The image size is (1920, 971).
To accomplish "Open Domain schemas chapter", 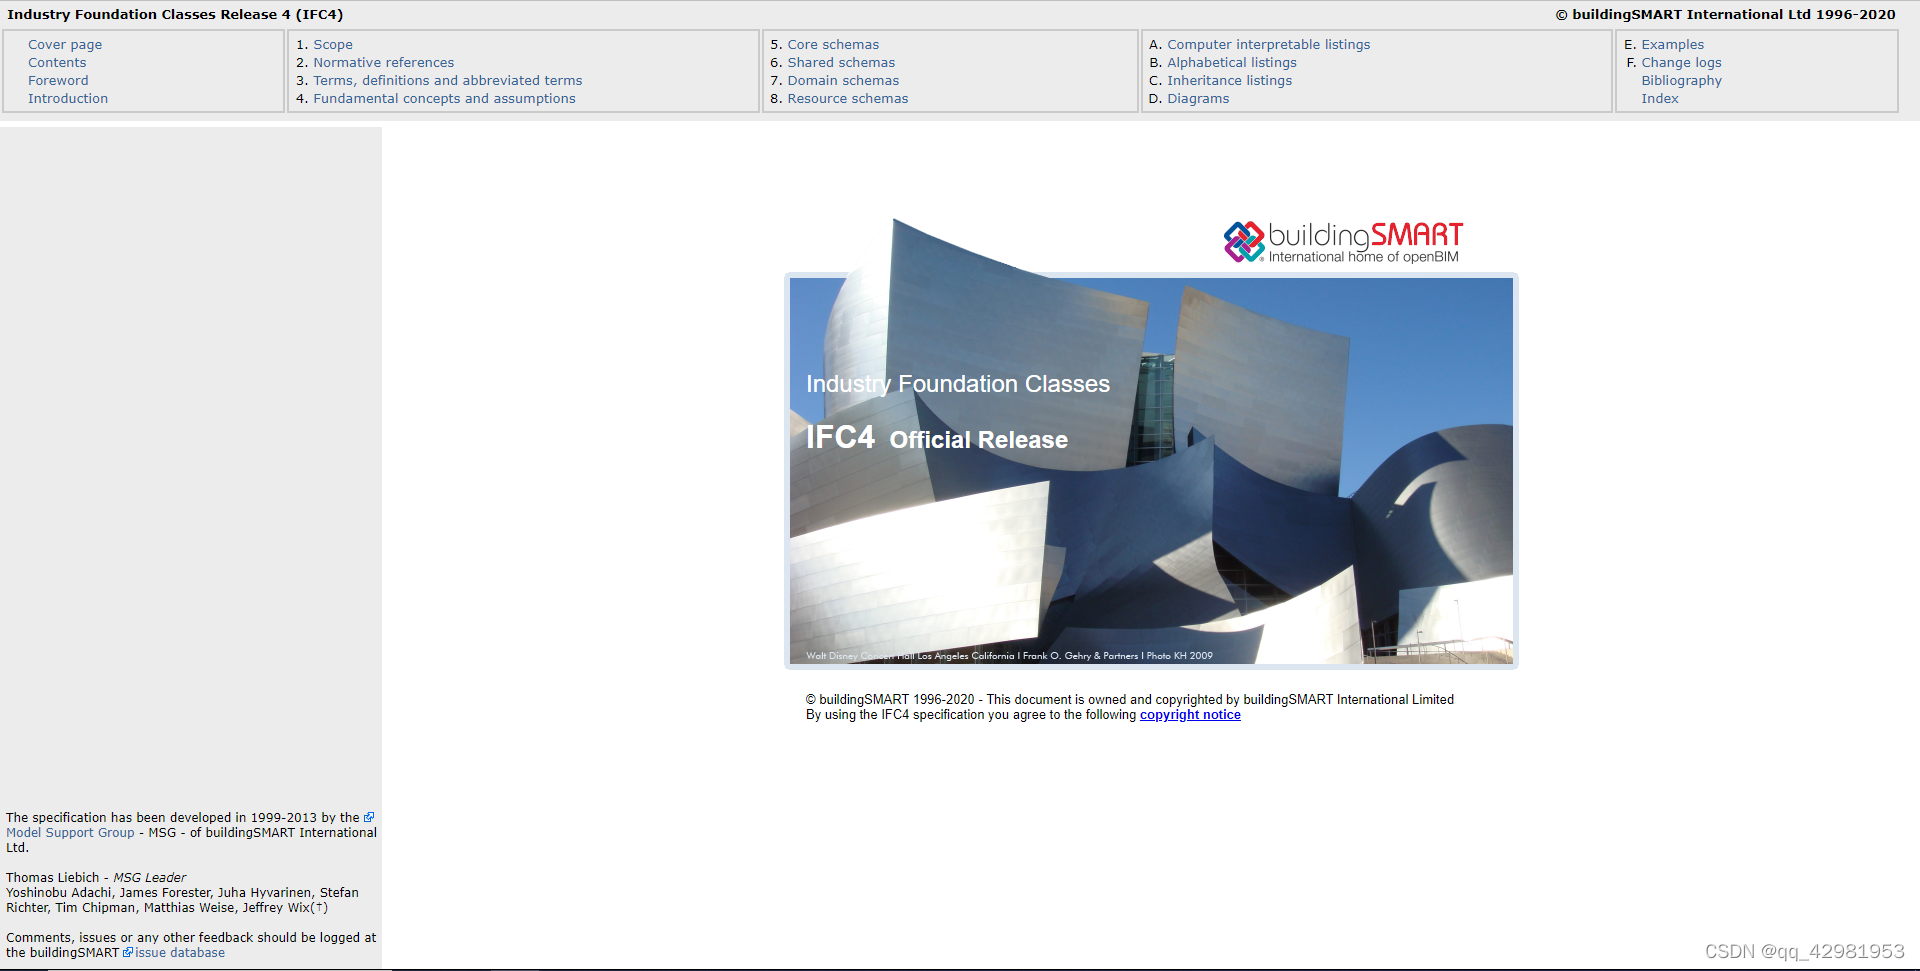I will pyautogui.click(x=843, y=81).
